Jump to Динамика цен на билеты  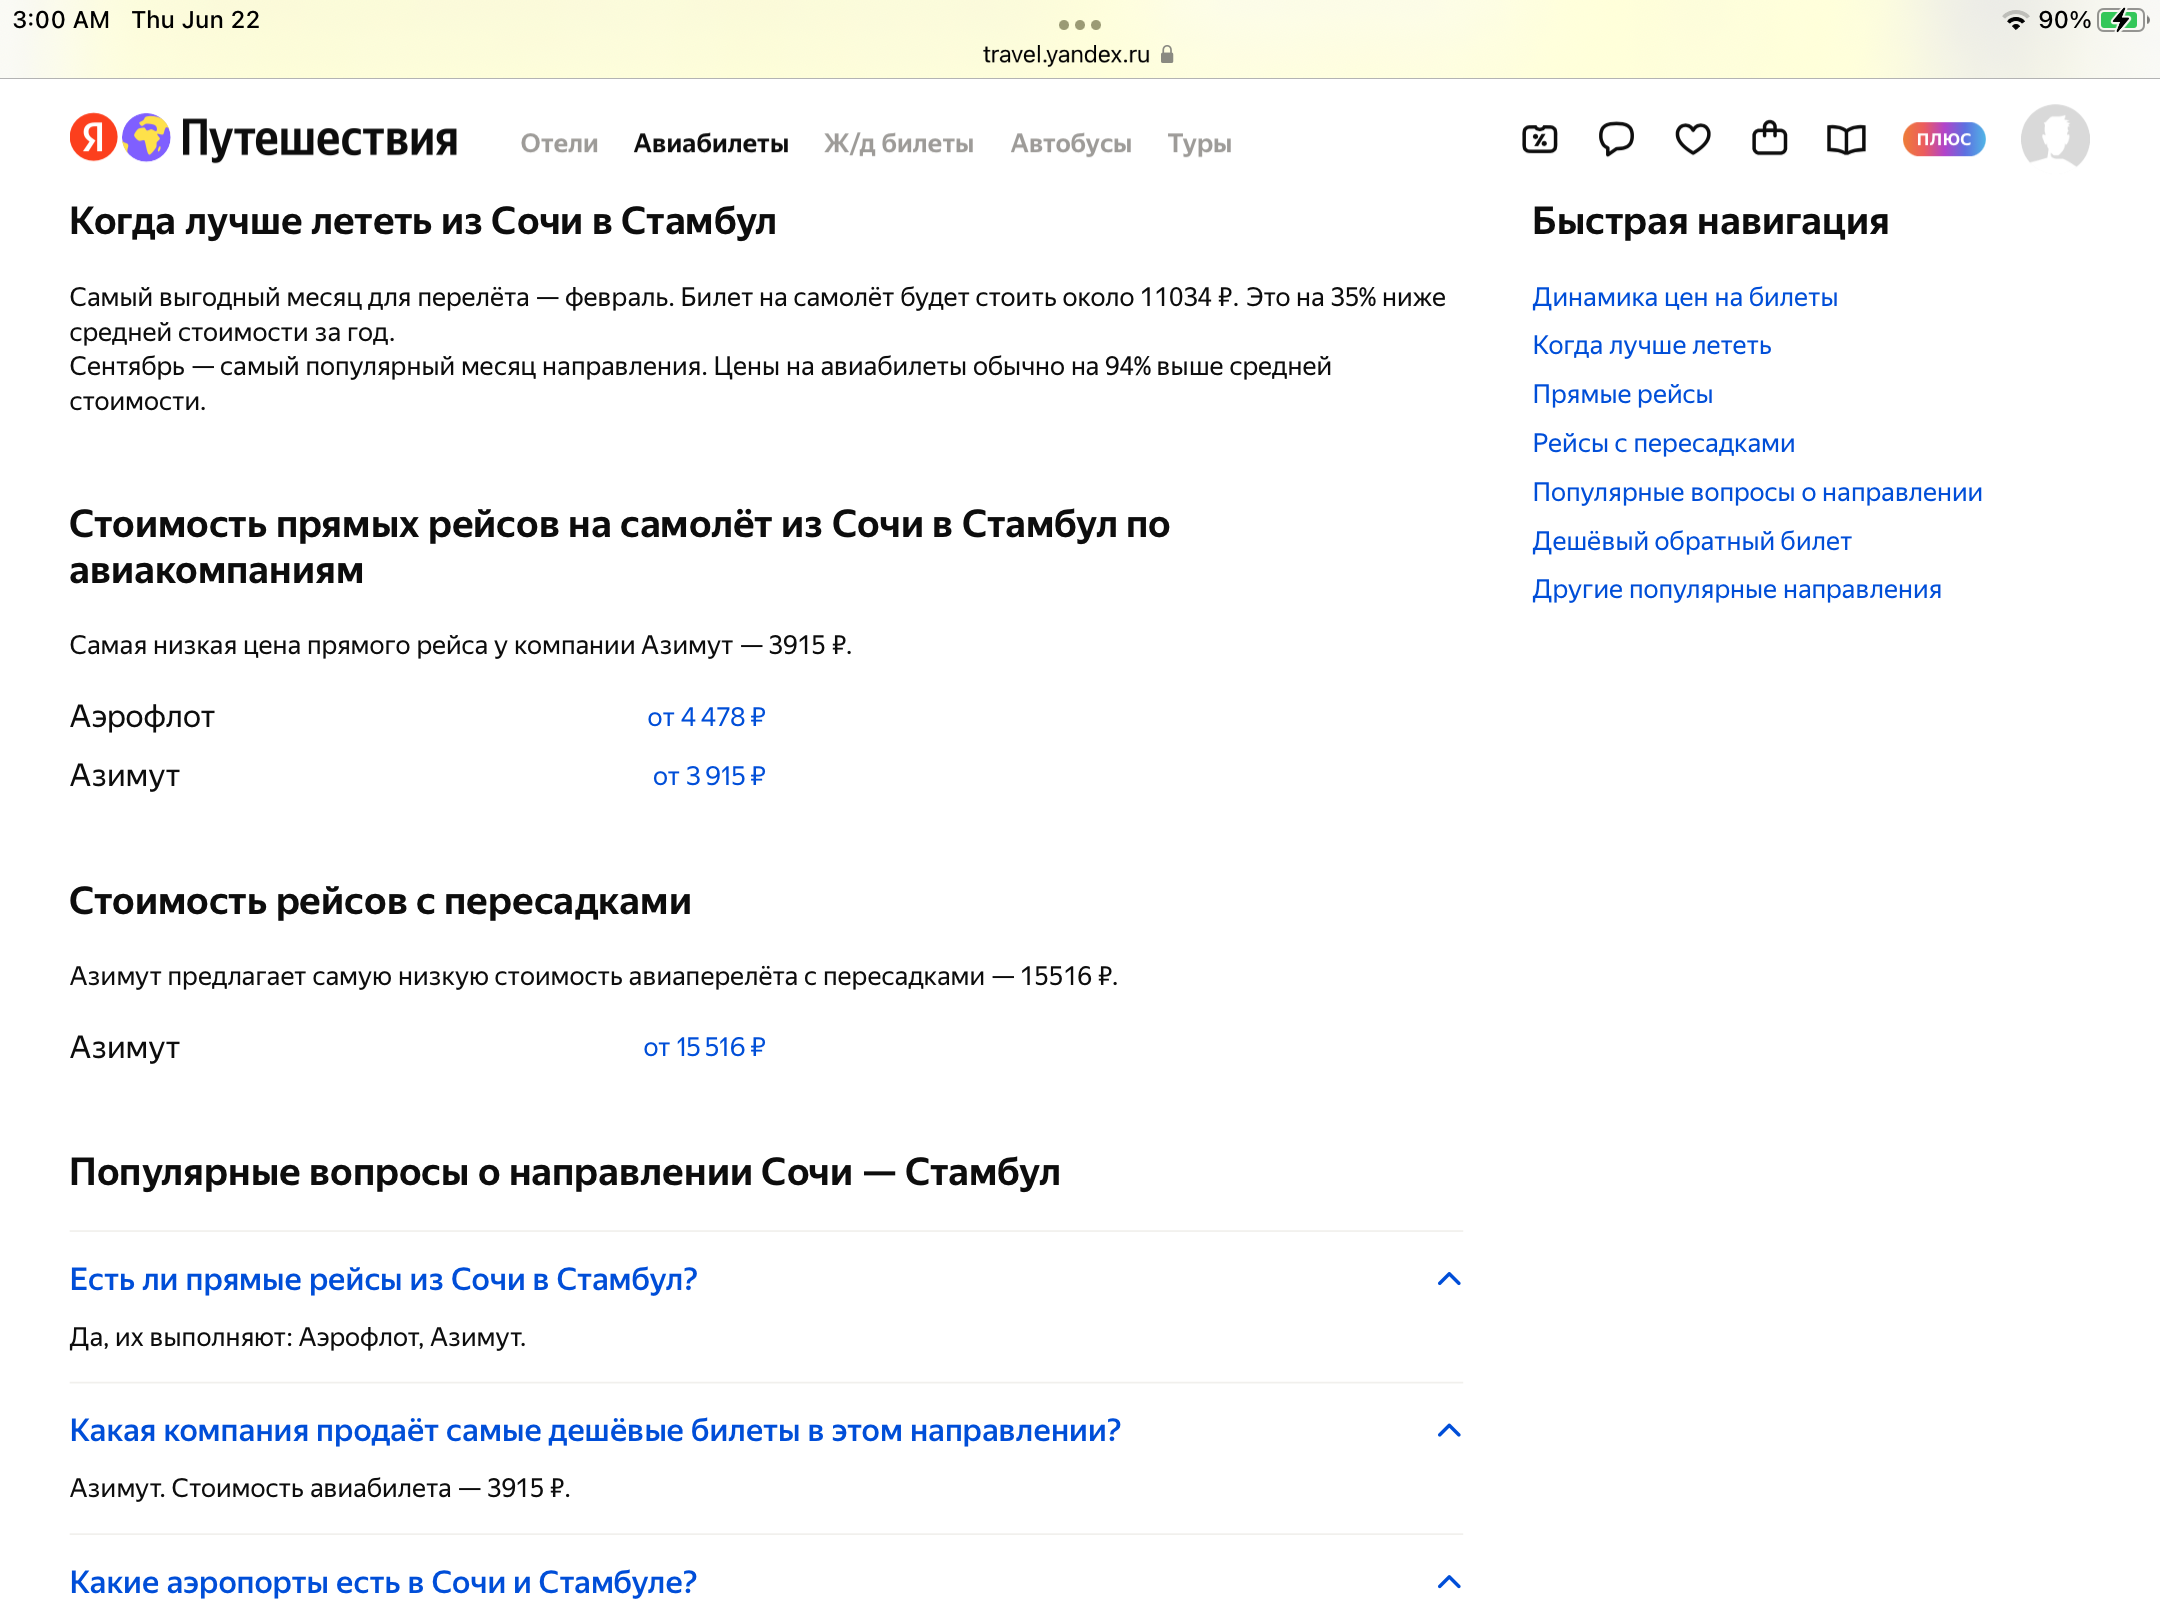(1684, 297)
